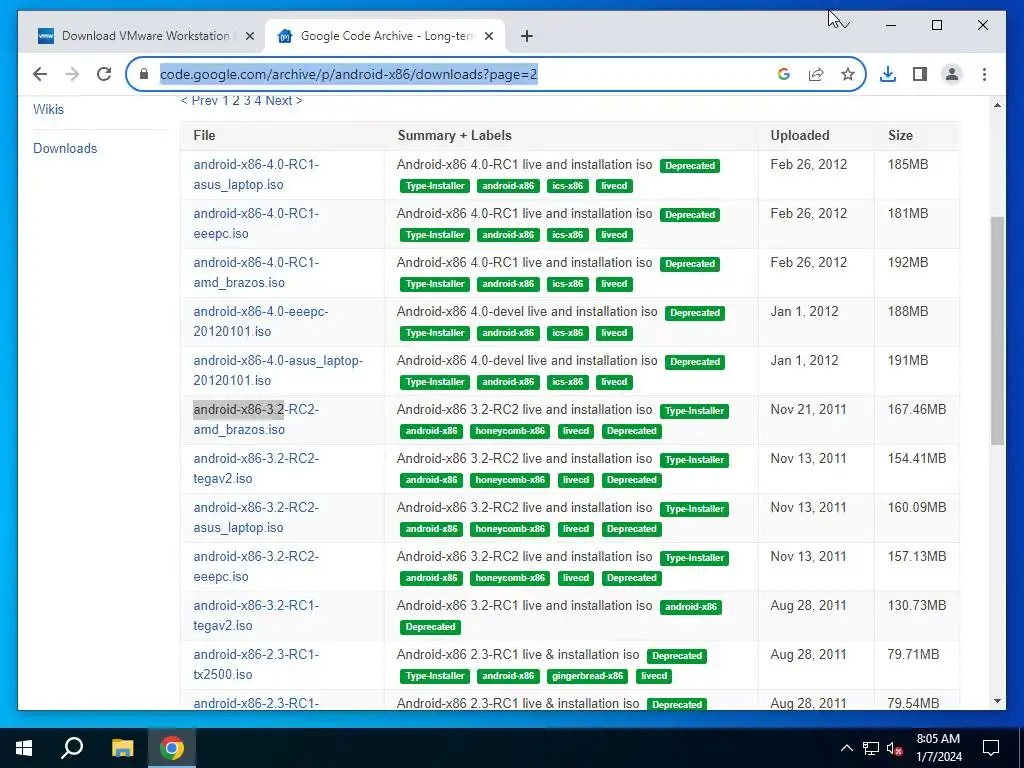Go to page 1 of downloads
The image size is (1024, 768).
[225, 101]
